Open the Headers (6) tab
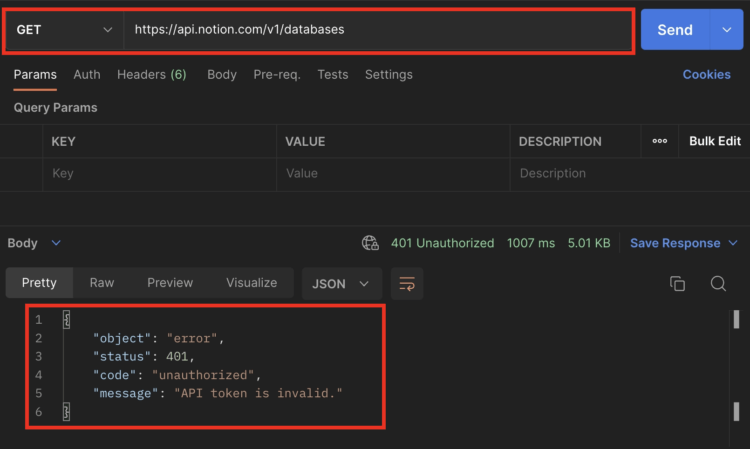Viewport: 750px width, 449px height. (x=151, y=74)
